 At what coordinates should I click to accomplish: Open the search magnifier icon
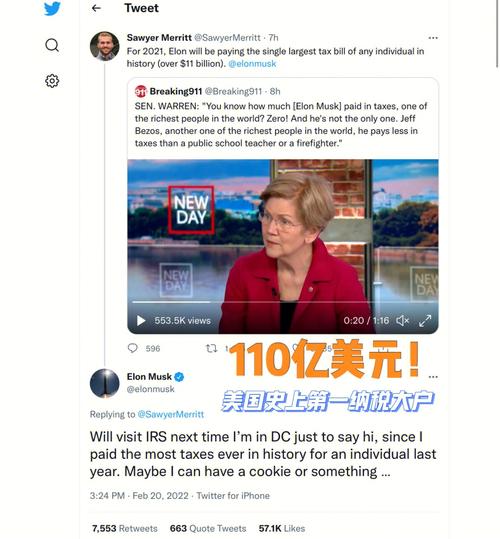pos(52,45)
